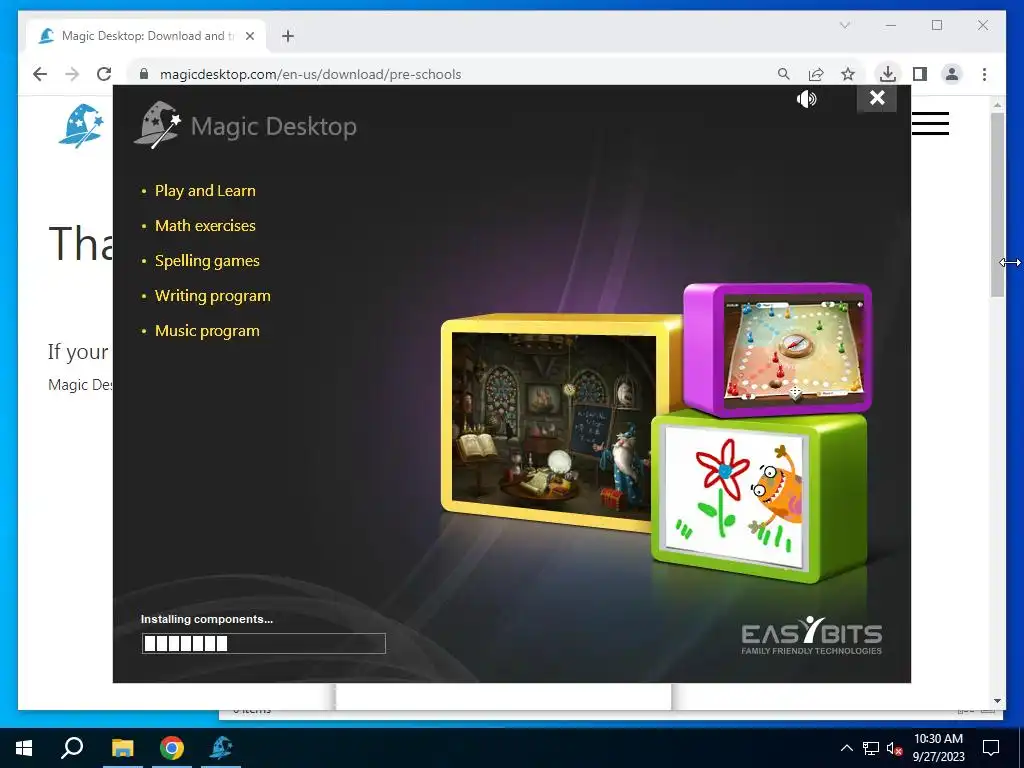Click the Music program list item

(207, 331)
